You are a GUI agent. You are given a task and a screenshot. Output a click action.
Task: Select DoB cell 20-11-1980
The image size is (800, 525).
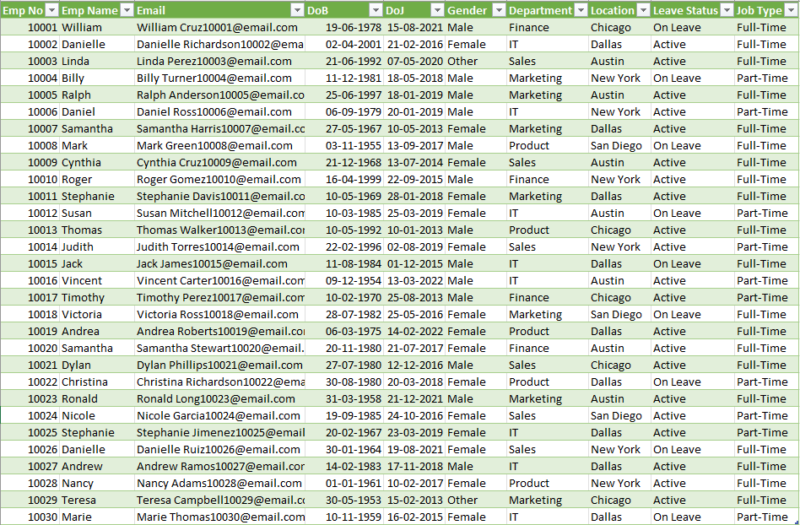tap(345, 348)
